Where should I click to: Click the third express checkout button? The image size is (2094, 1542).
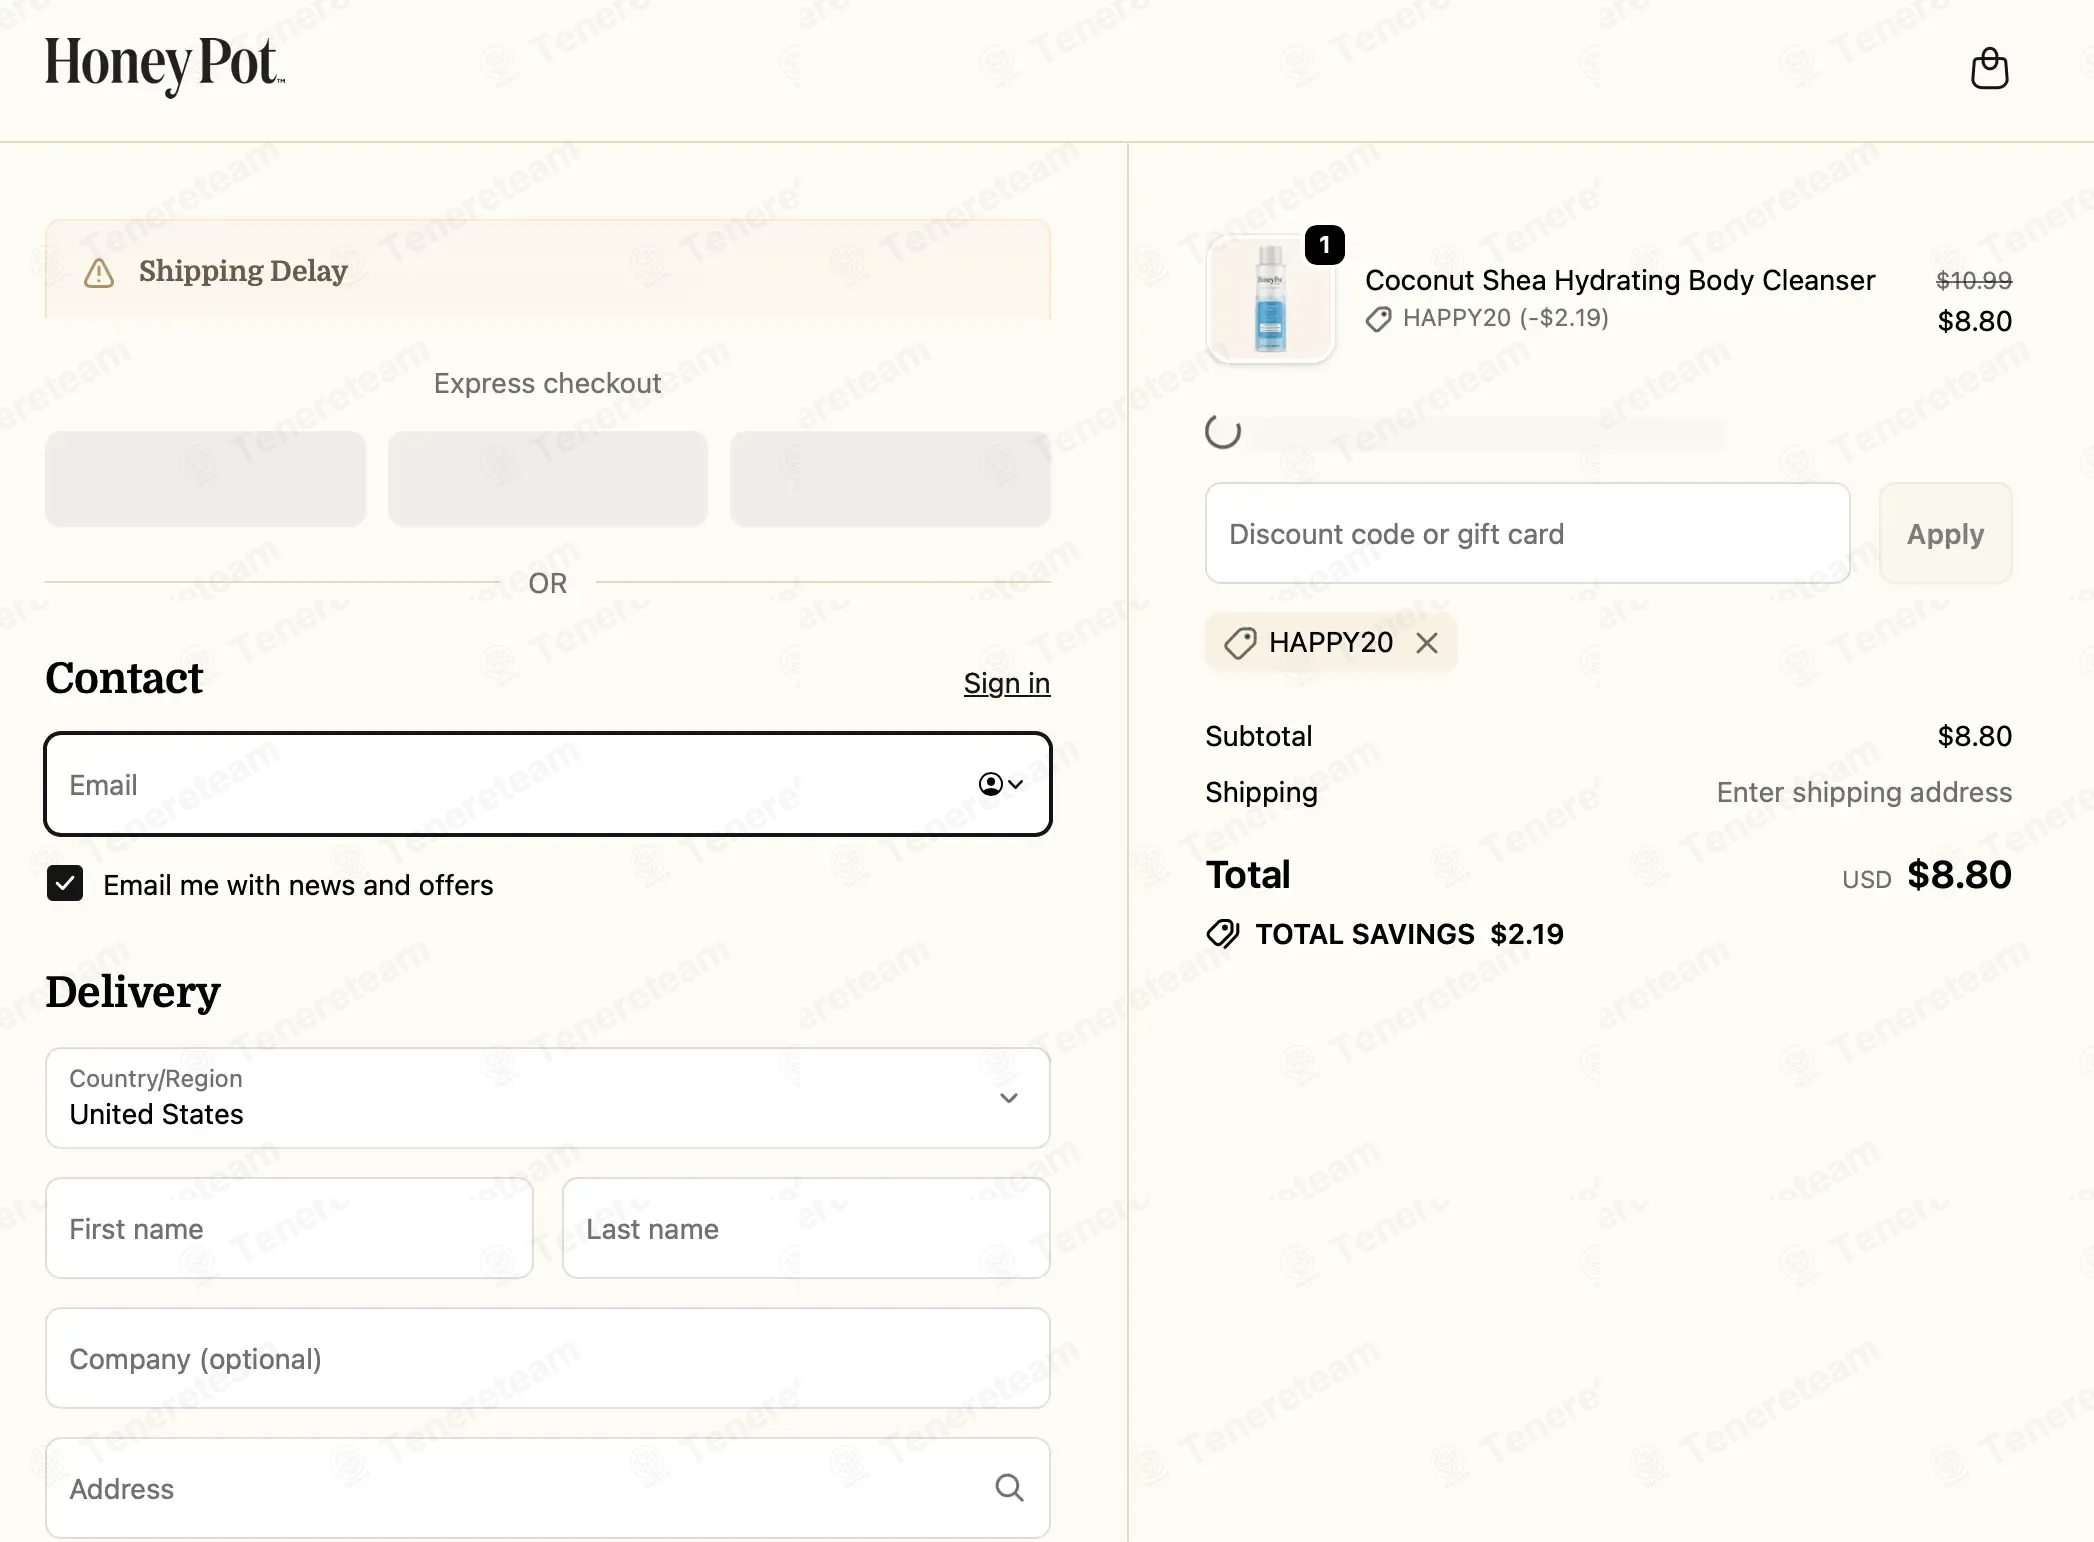[890, 479]
